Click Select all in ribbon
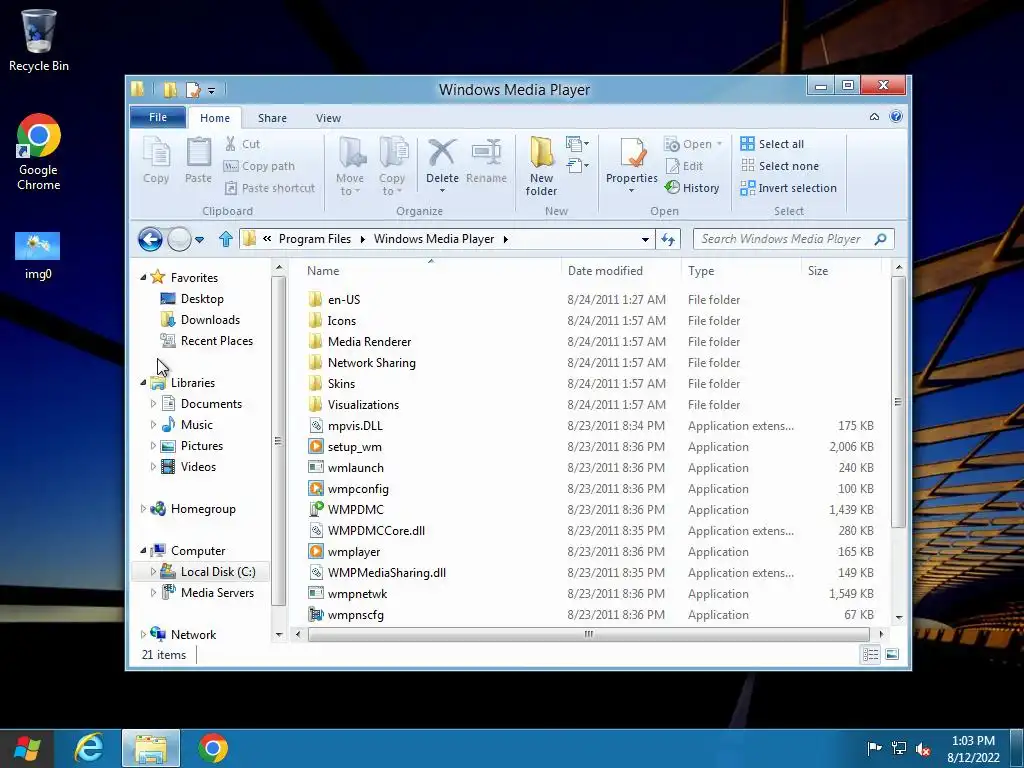This screenshot has height=768, width=1024. [772, 144]
